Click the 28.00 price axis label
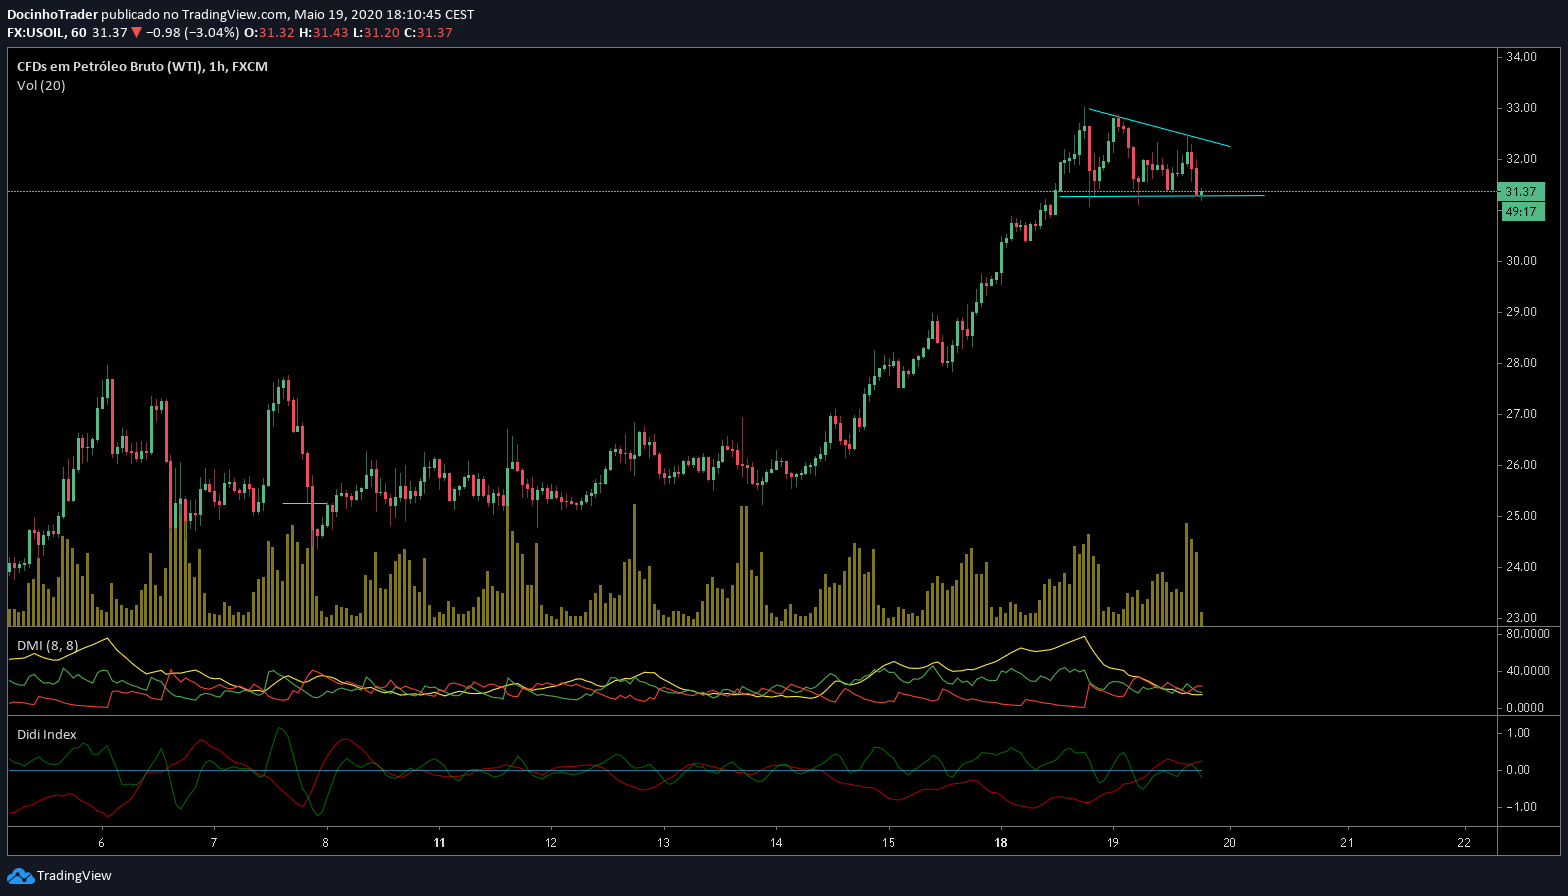1568x896 pixels. click(1521, 363)
